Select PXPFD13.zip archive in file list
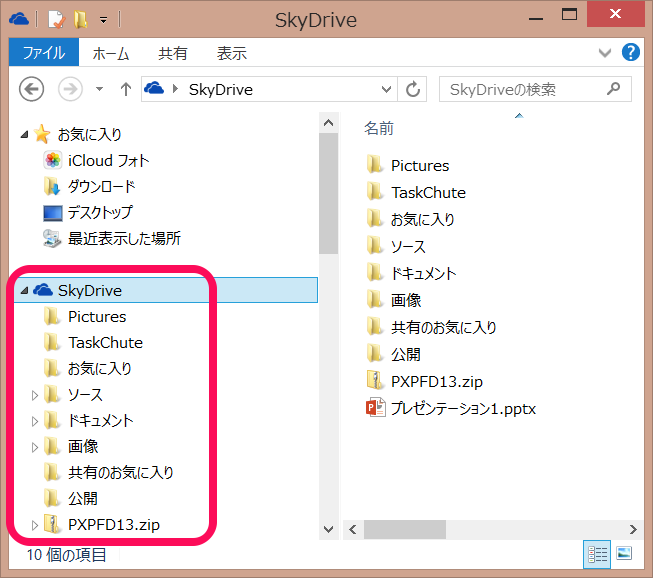The image size is (653, 578). [x=437, y=381]
